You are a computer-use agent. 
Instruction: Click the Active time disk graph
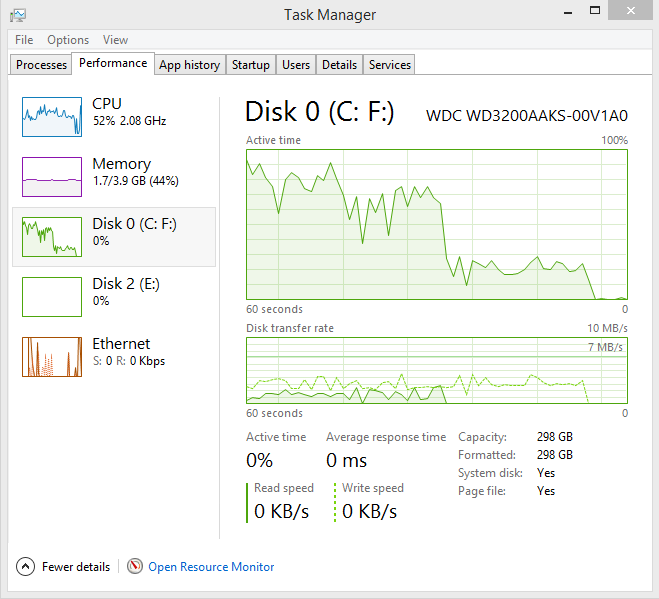[437, 224]
